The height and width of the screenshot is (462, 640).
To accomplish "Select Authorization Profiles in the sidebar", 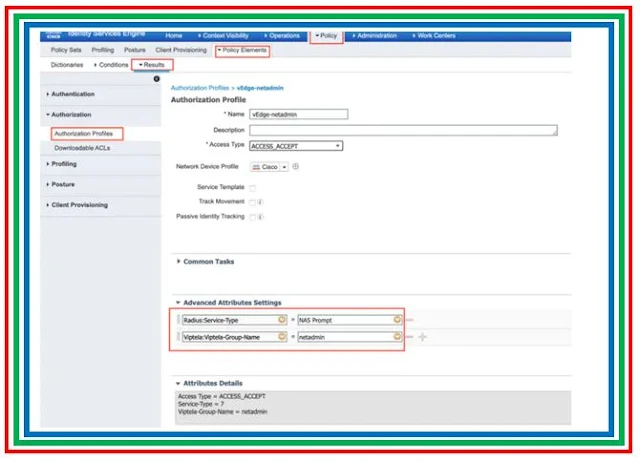I will [83, 133].
